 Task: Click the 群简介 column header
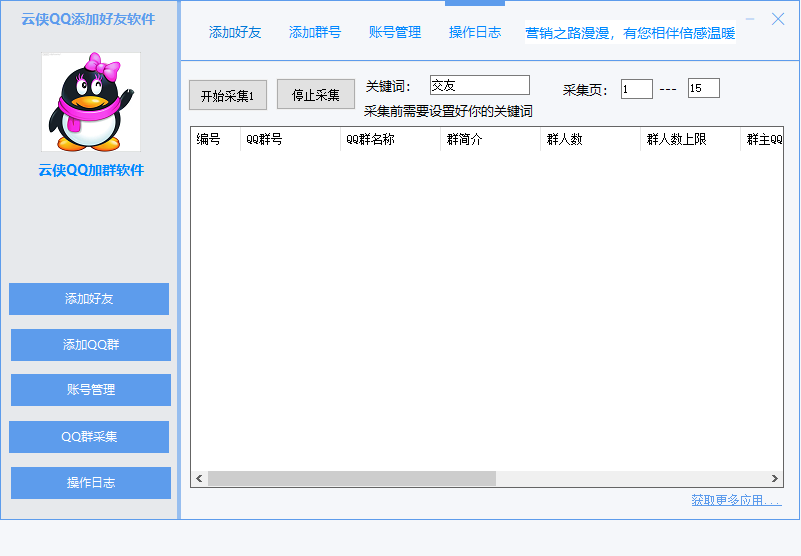[490, 139]
